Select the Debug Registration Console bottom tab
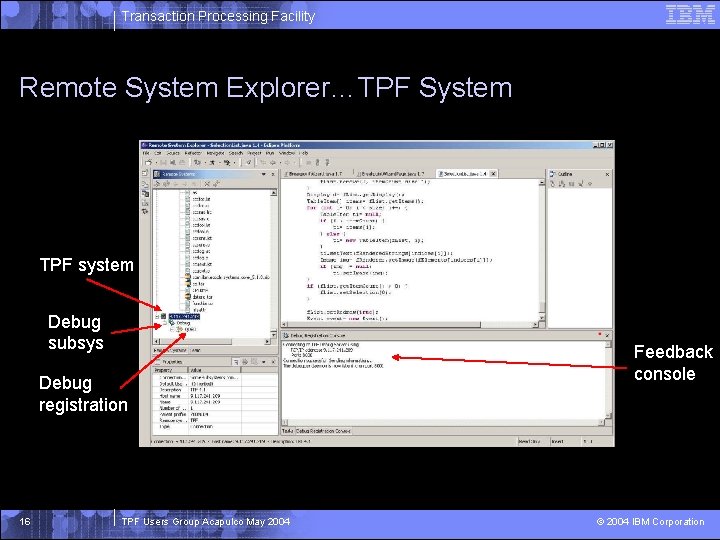 [323, 431]
